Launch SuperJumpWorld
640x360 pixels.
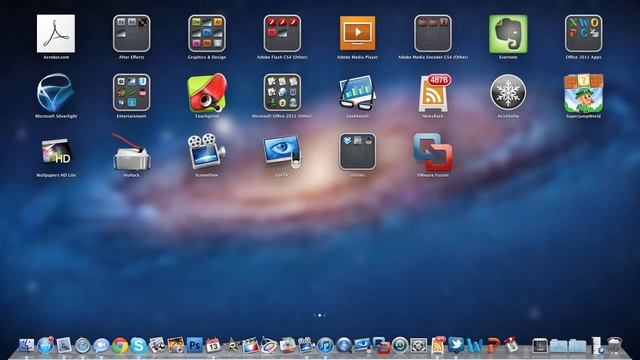584,93
